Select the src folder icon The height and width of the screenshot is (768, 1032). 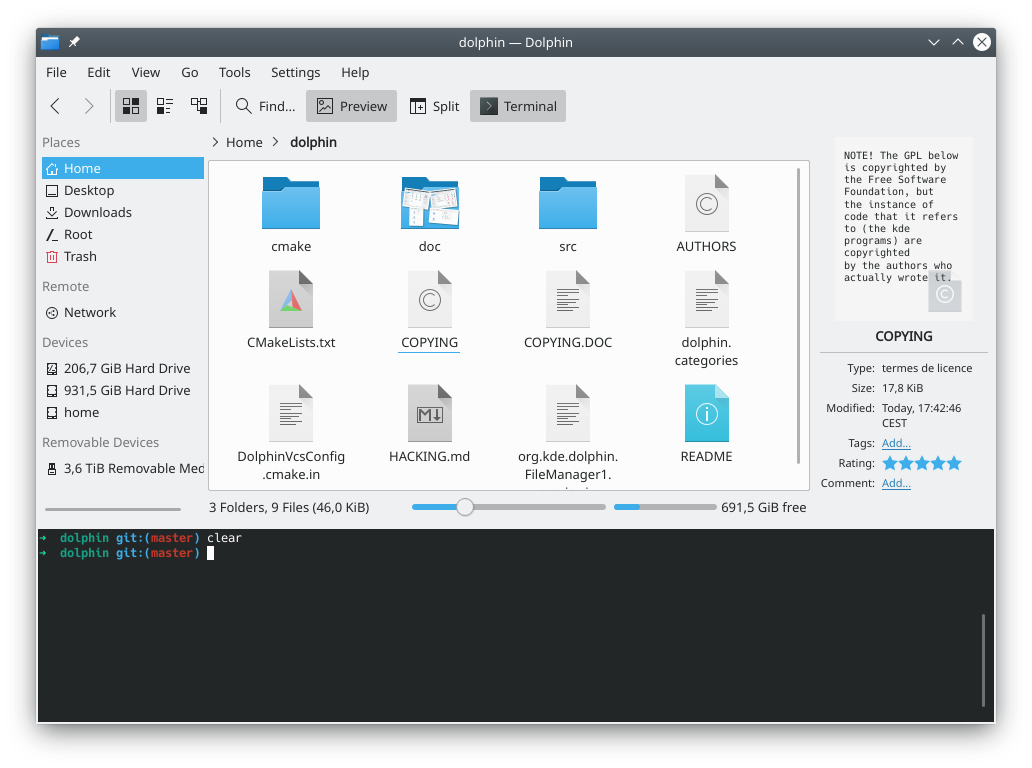click(x=568, y=203)
